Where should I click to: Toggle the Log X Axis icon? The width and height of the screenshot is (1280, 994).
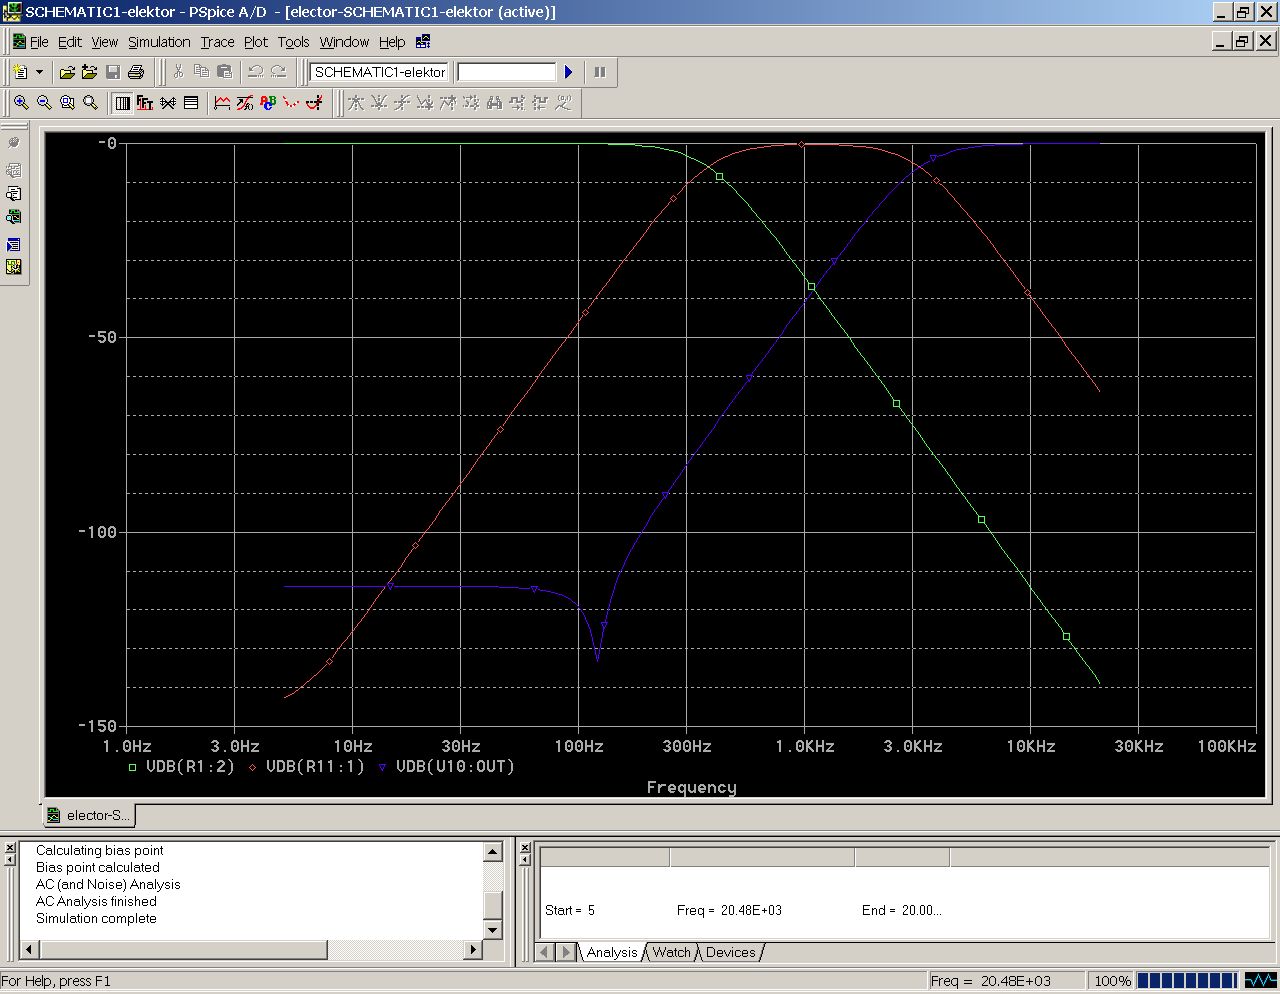(x=122, y=103)
